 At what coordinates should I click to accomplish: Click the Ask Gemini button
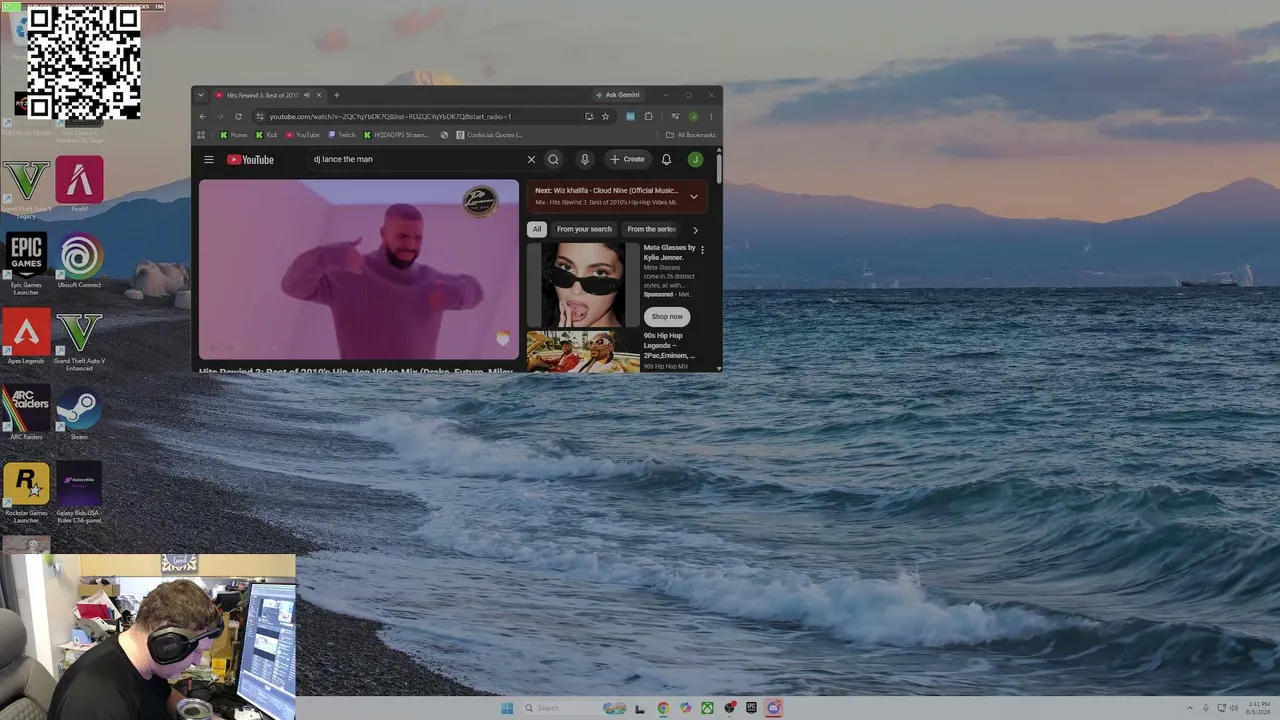(617, 95)
